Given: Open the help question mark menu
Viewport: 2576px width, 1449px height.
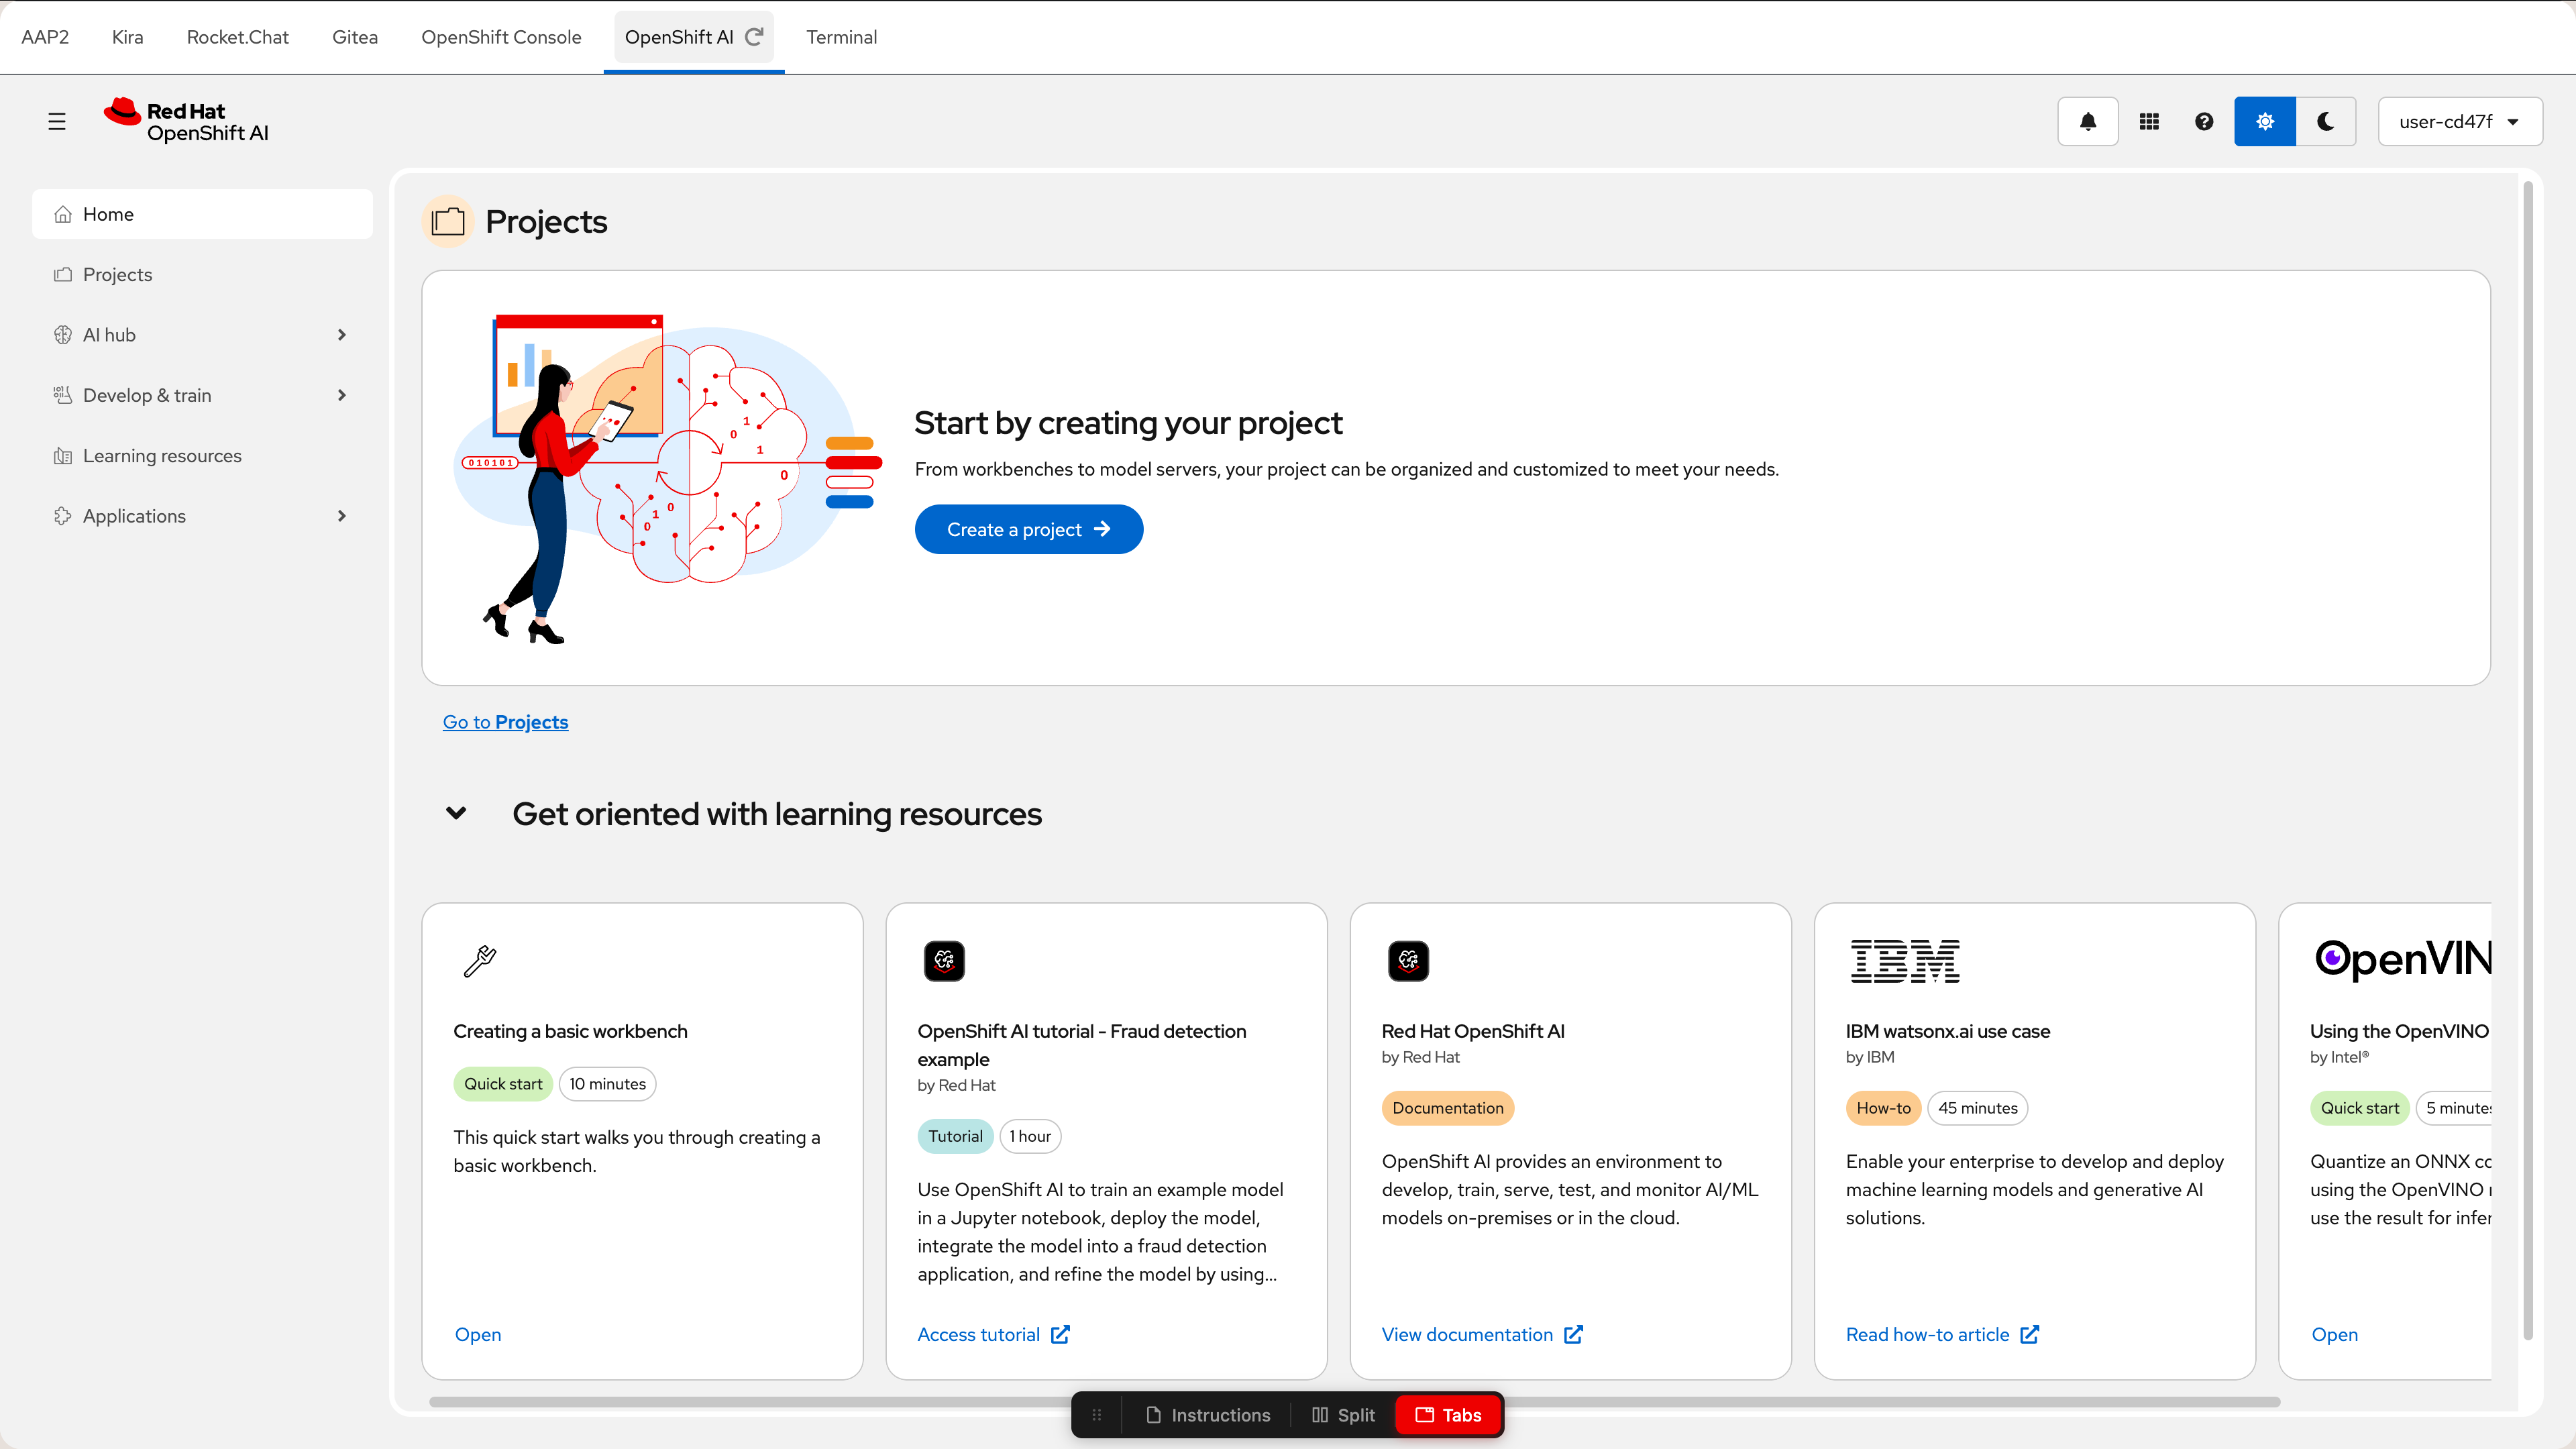Looking at the screenshot, I should (x=2204, y=121).
